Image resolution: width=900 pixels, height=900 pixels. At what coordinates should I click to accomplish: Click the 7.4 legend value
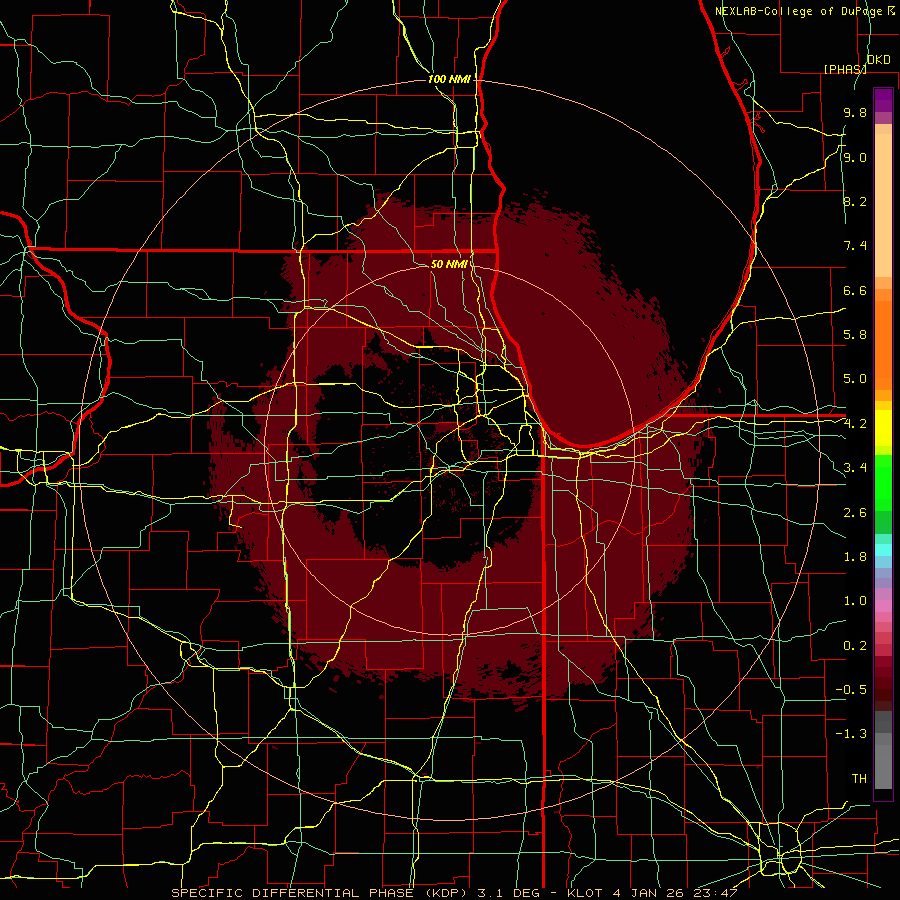(x=855, y=246)
